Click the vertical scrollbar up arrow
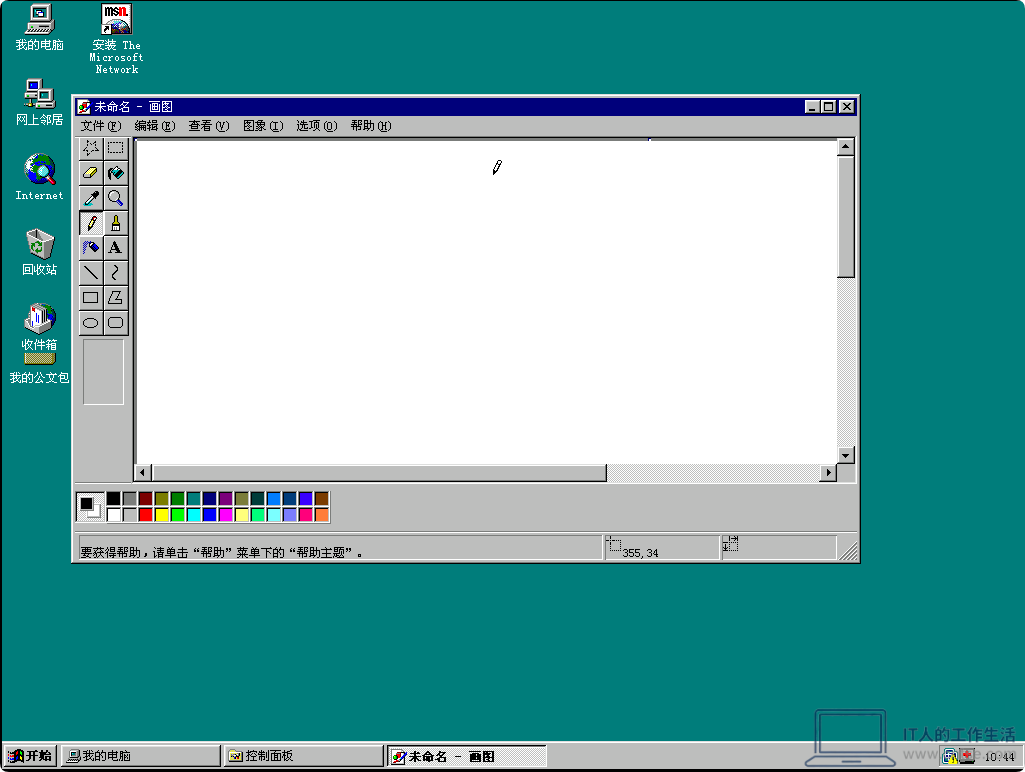This screenshot has height=772, width=1025. pos(846,147)
